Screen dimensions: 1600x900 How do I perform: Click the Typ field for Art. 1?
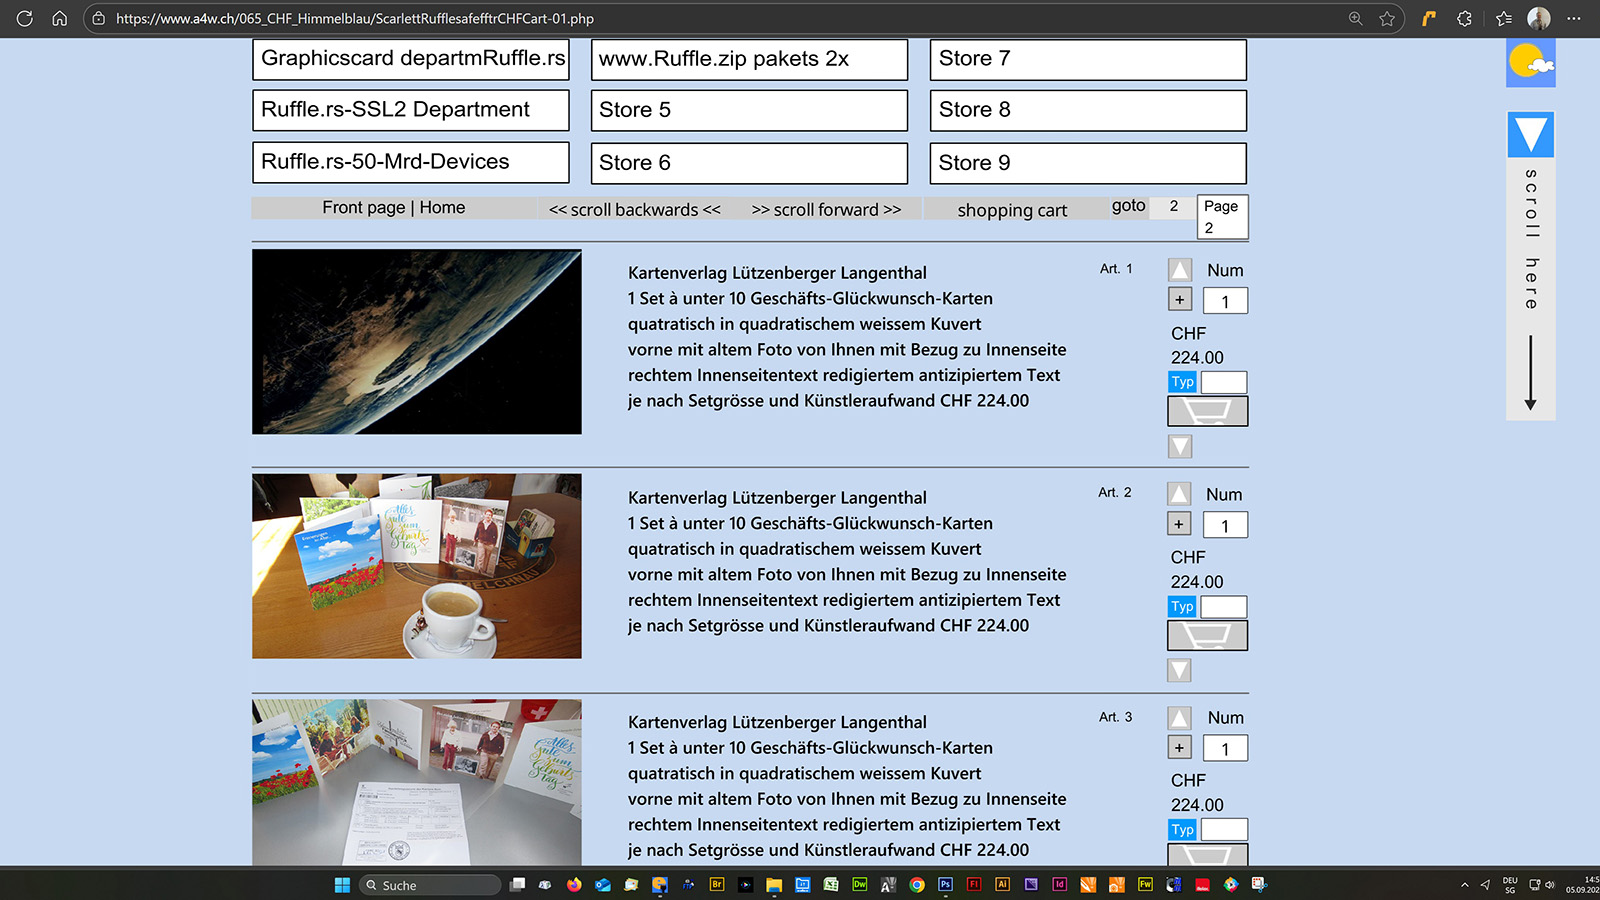(1223, 382)
